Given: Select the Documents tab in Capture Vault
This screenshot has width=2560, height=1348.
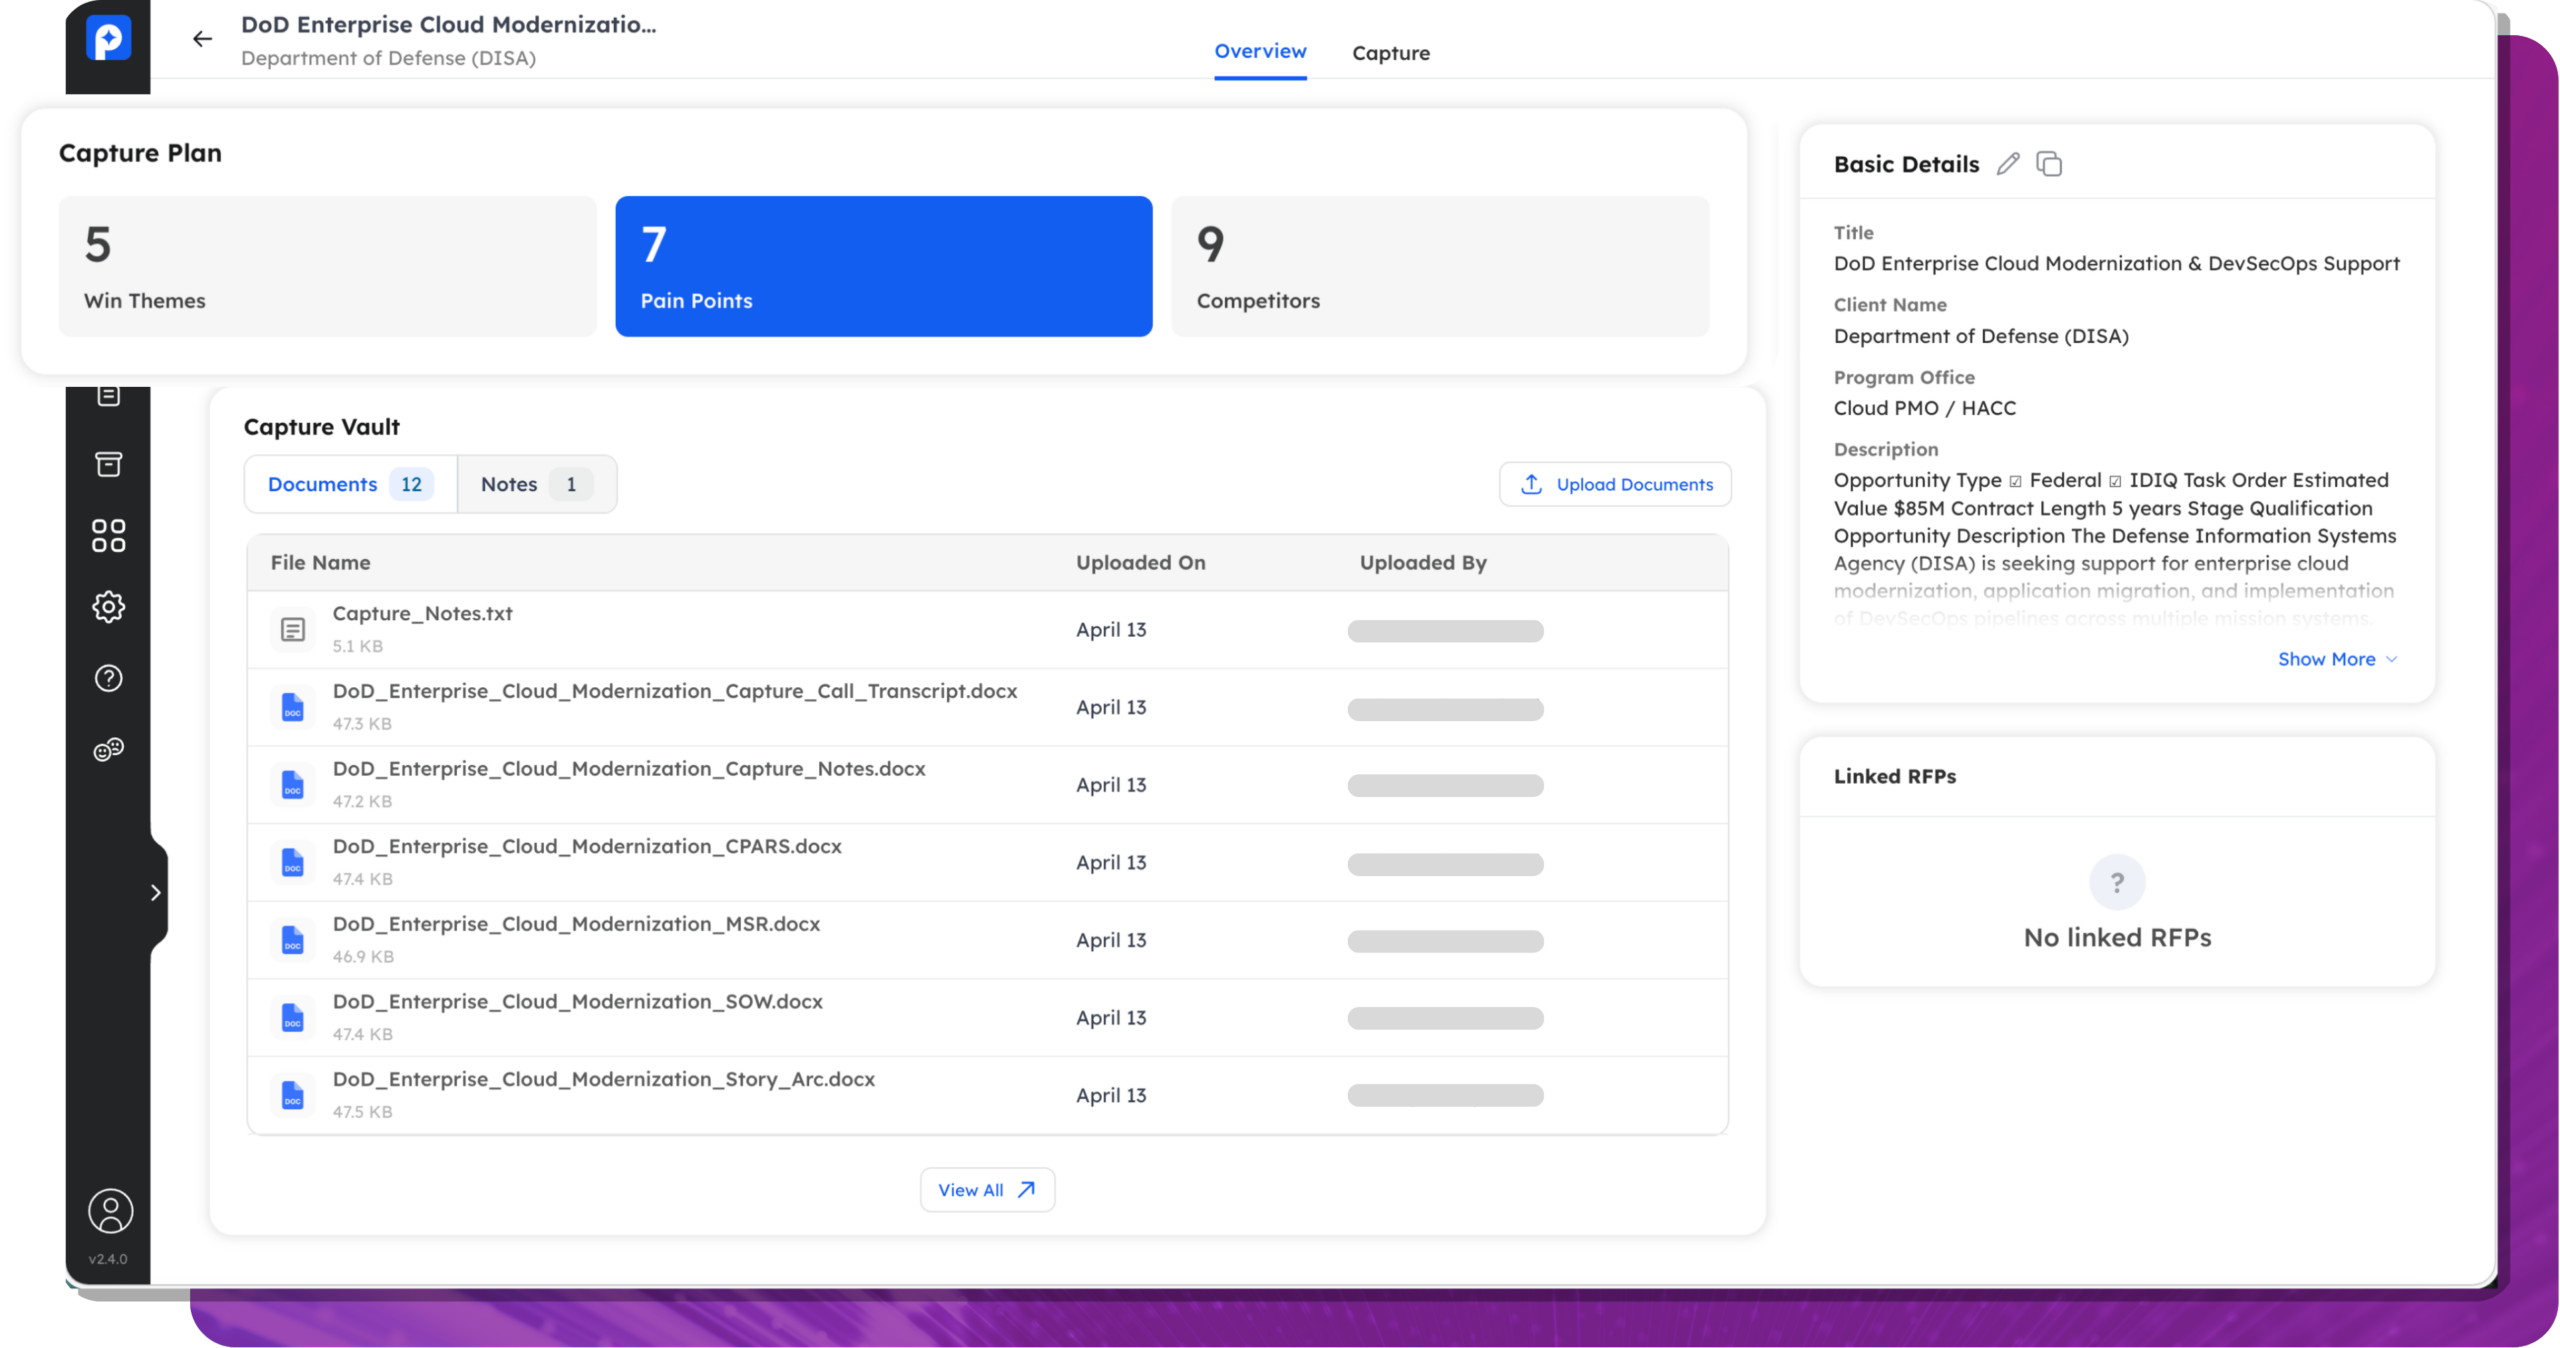Looking at the screenshot, I should pos(350,484).
